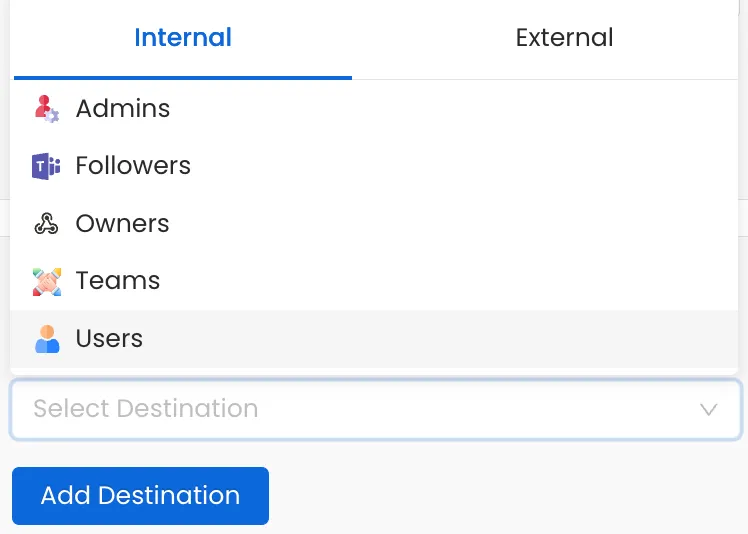Click the Admins person-with-gear icon
This screenshot has width=748, height=534.
(46, 108)
